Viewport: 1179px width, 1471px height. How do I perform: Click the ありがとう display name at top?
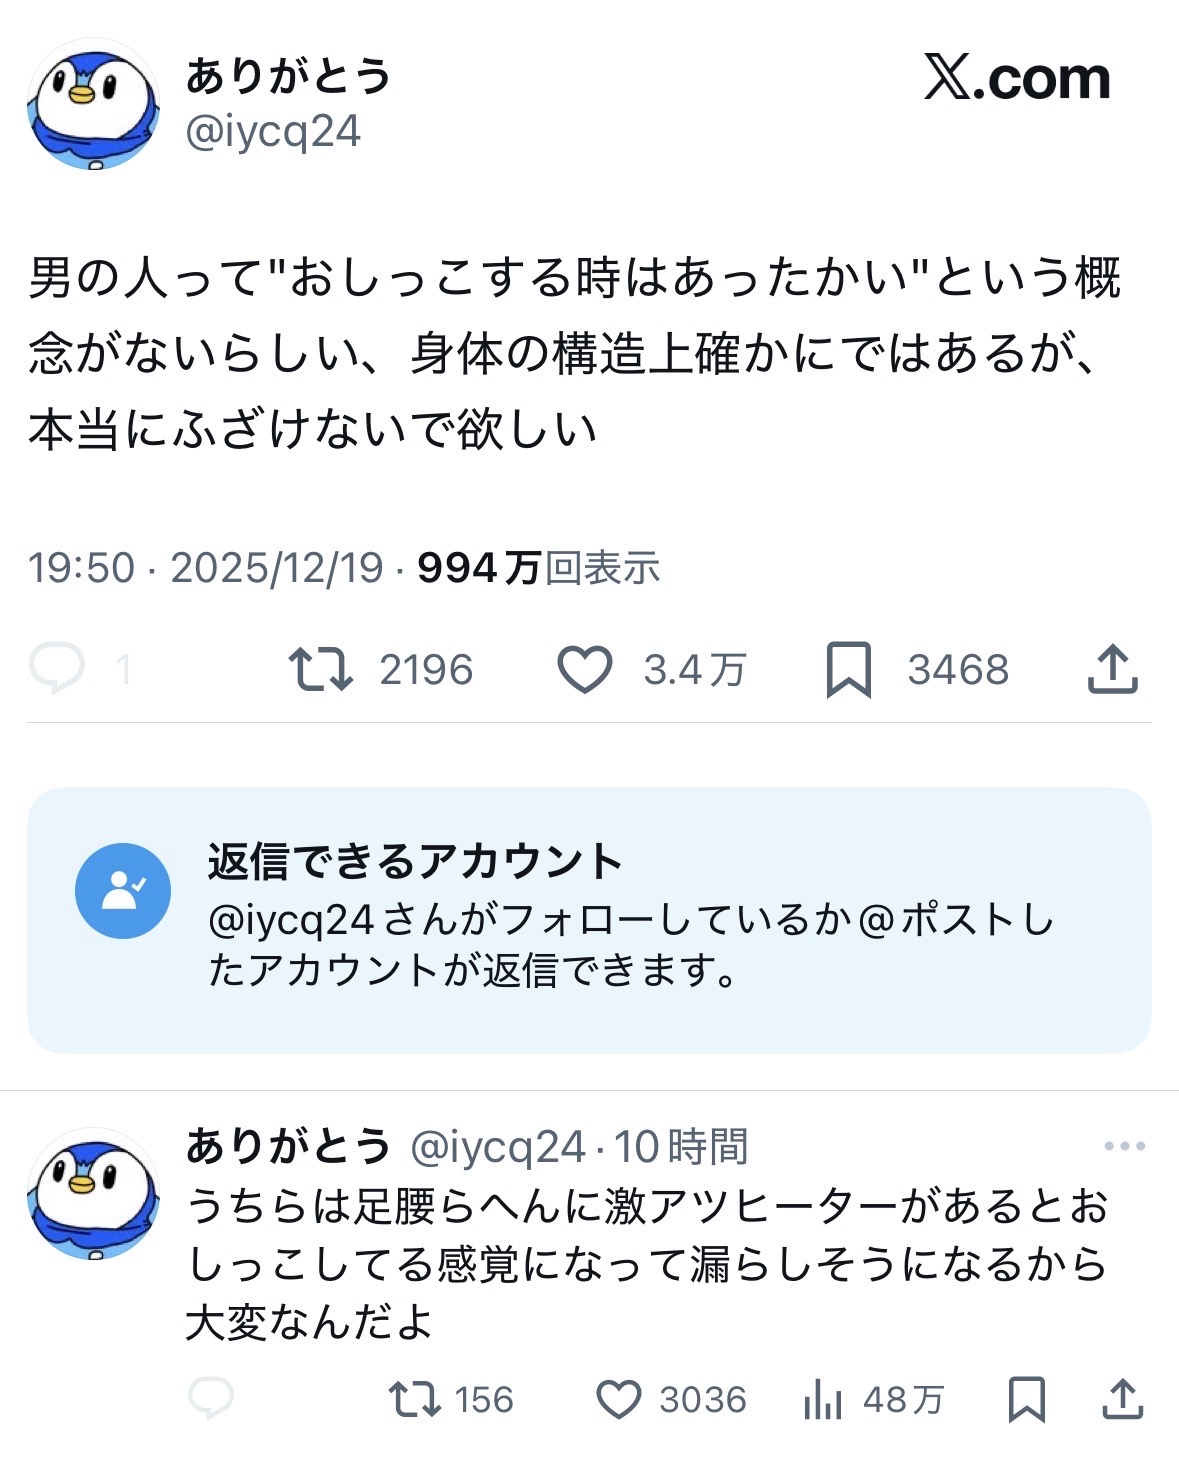pyautogui.click(x=288, y=76)
